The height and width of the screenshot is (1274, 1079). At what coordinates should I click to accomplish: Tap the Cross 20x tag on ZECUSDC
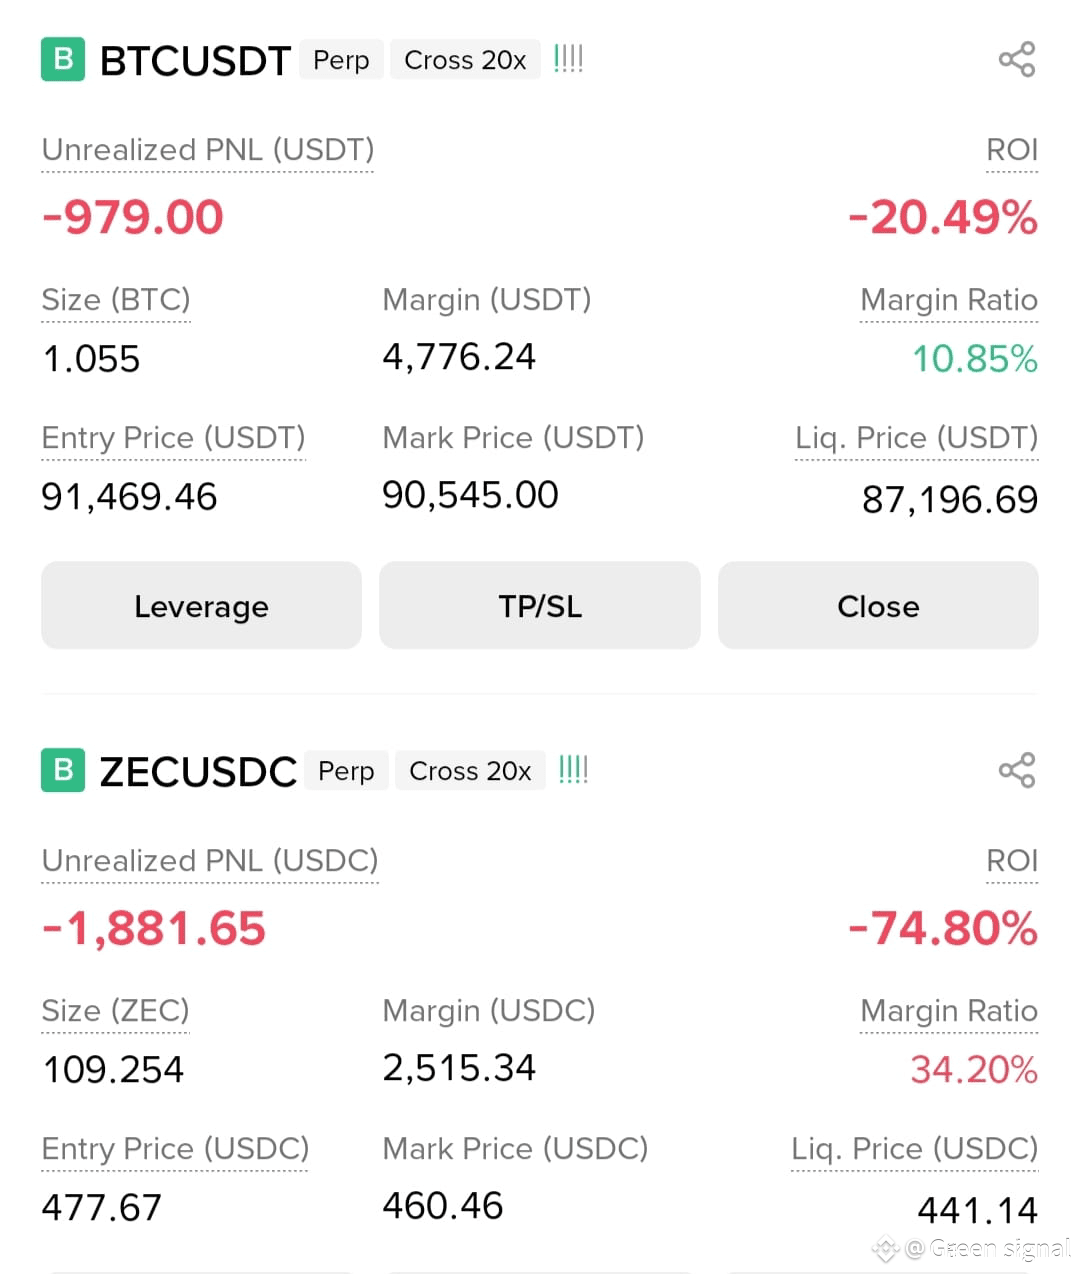[x=470, y=771]
